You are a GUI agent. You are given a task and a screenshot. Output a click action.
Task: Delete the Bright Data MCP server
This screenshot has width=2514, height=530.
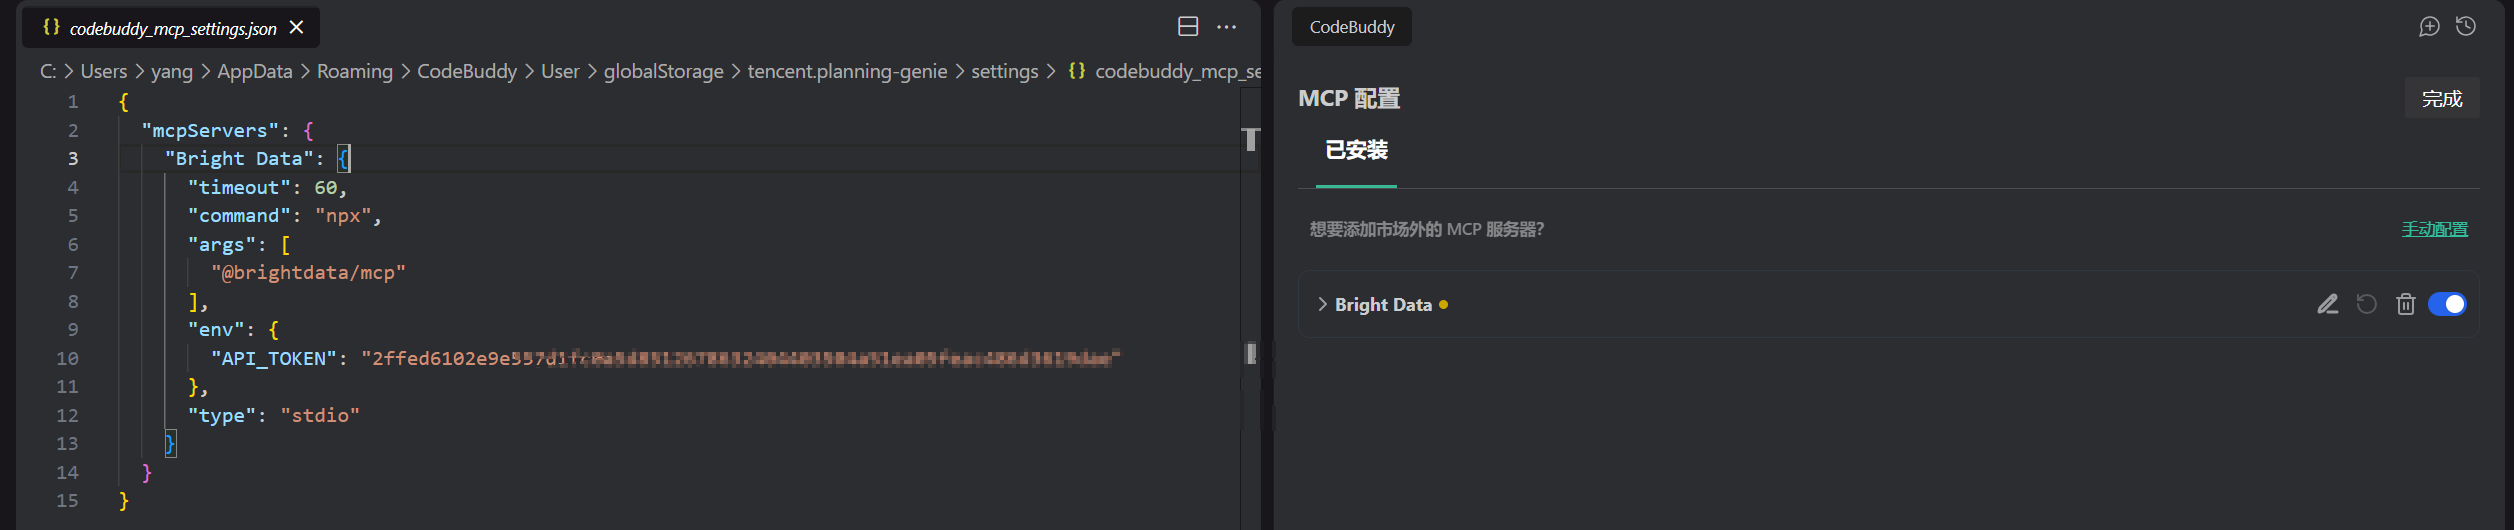click(2405, 304)
